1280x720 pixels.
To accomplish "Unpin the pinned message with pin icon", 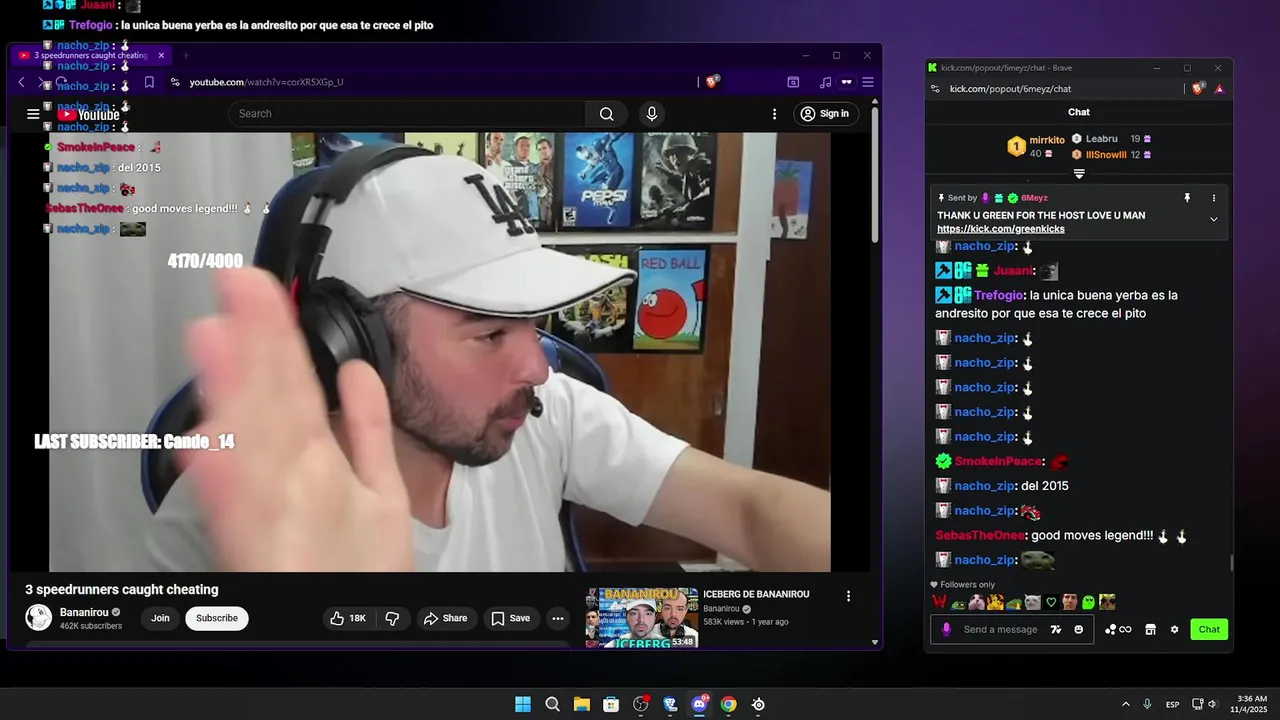I will (x=1187, y=198).
